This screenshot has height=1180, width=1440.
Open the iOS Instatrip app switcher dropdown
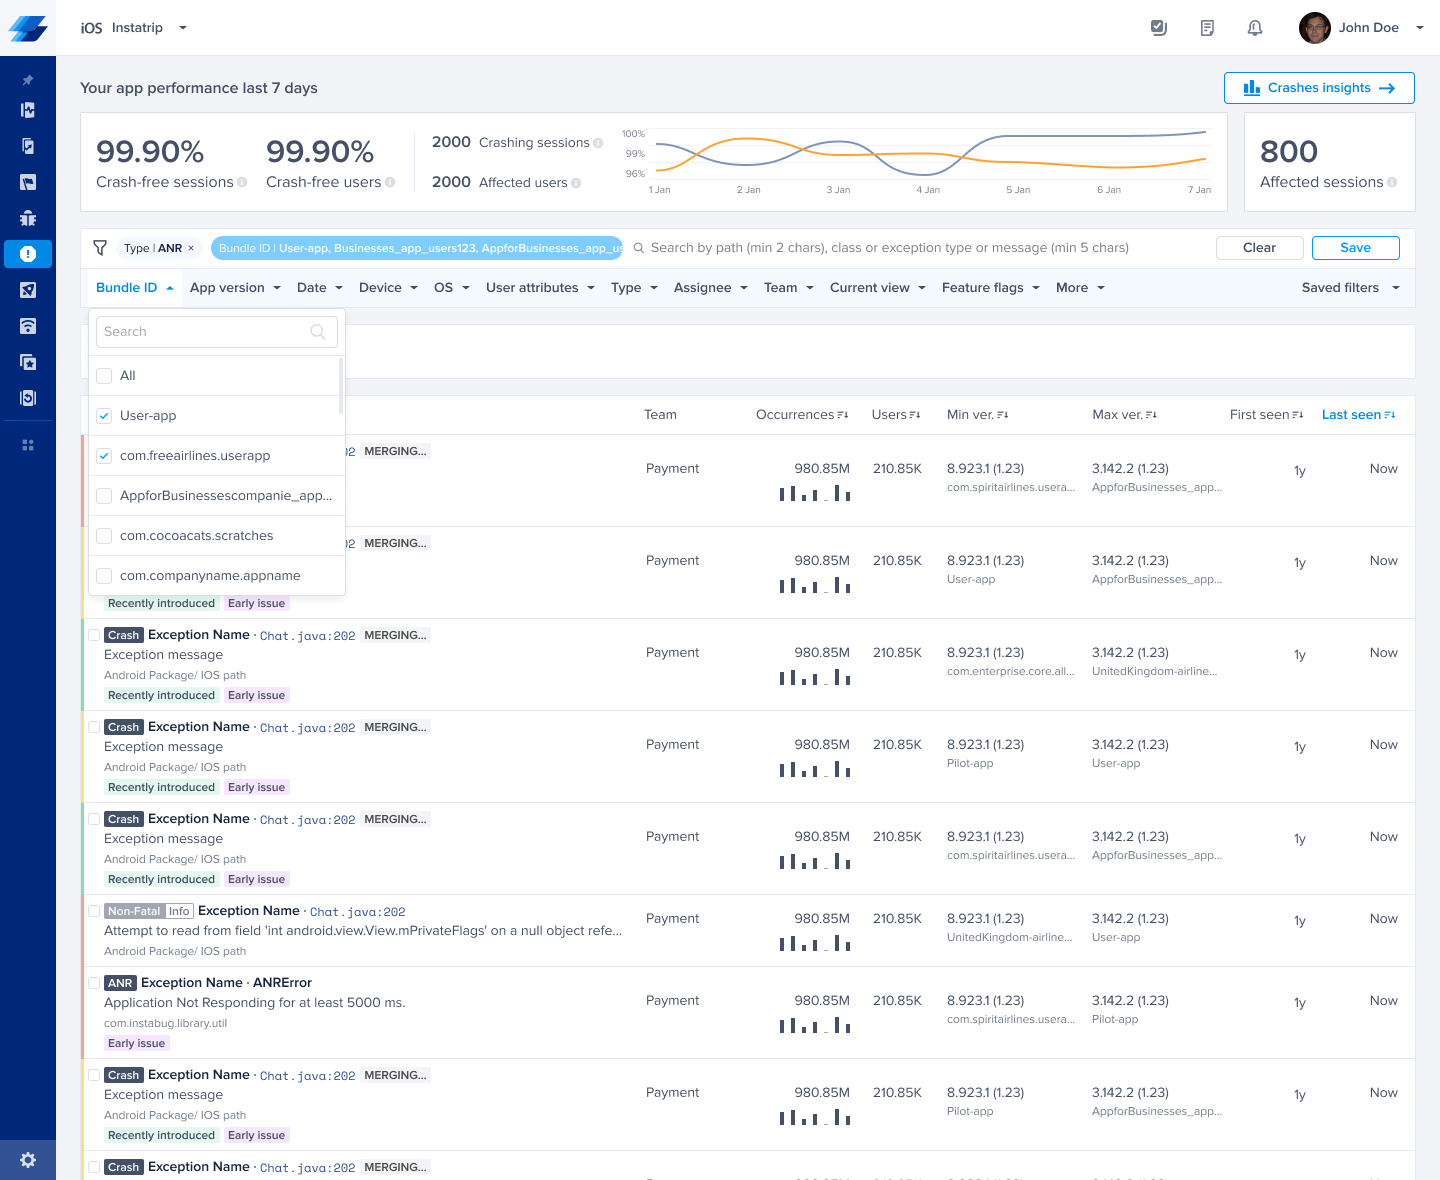[183, 28]
